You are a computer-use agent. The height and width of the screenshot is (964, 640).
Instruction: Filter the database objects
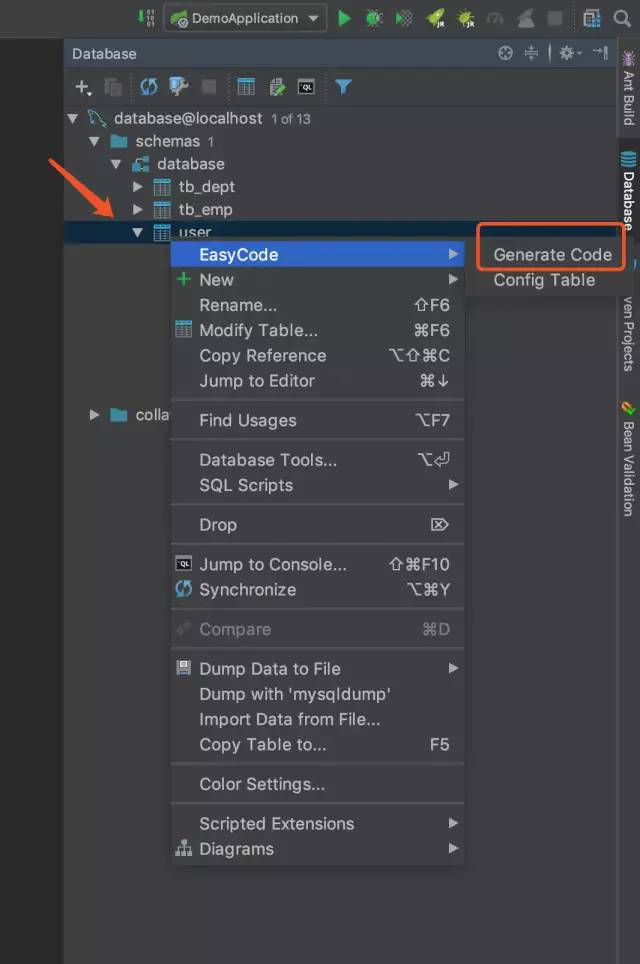[343, 87]
